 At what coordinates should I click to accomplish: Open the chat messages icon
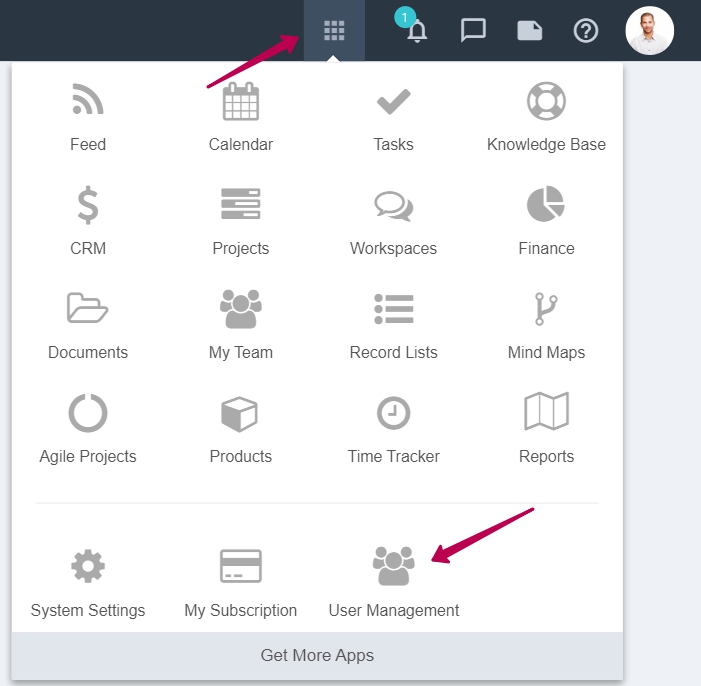(473, 30)
